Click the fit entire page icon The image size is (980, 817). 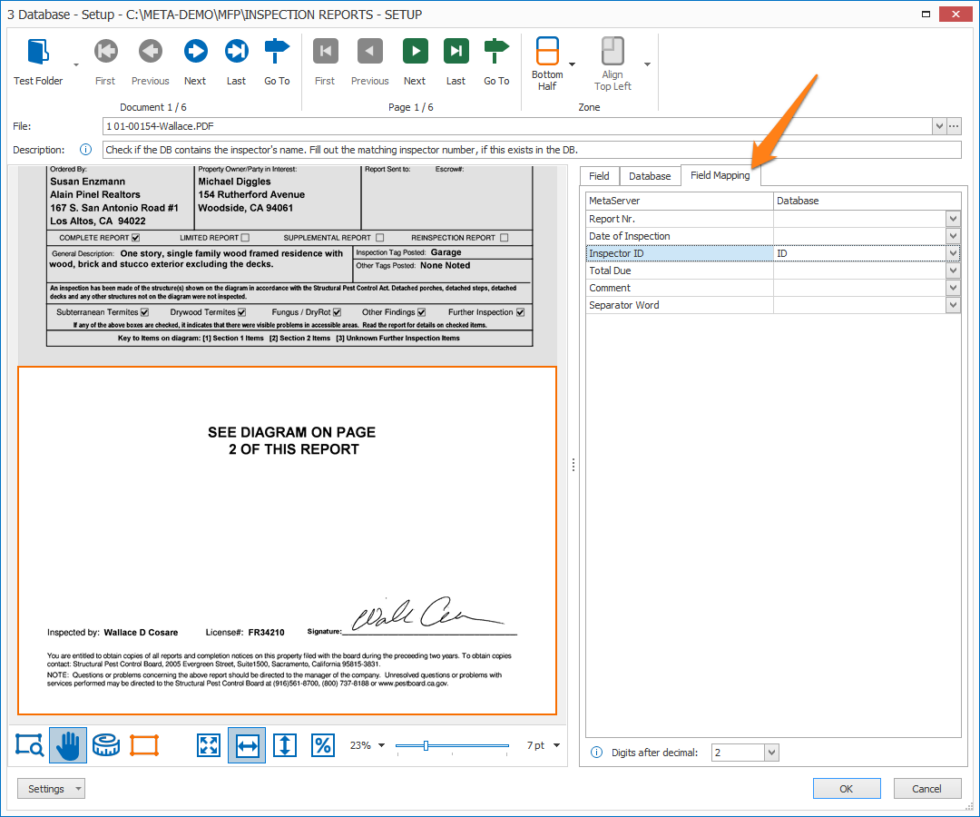pos(208,745)
